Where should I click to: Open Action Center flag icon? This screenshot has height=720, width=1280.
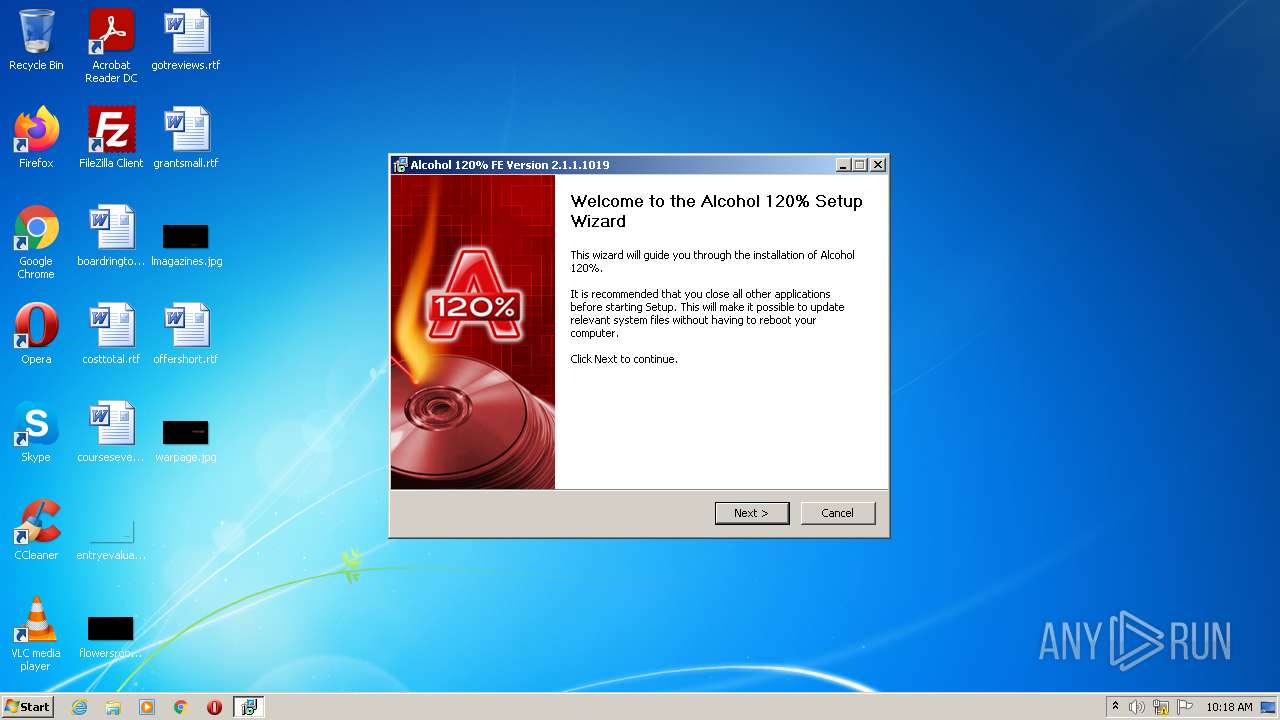coord(1184,707)
